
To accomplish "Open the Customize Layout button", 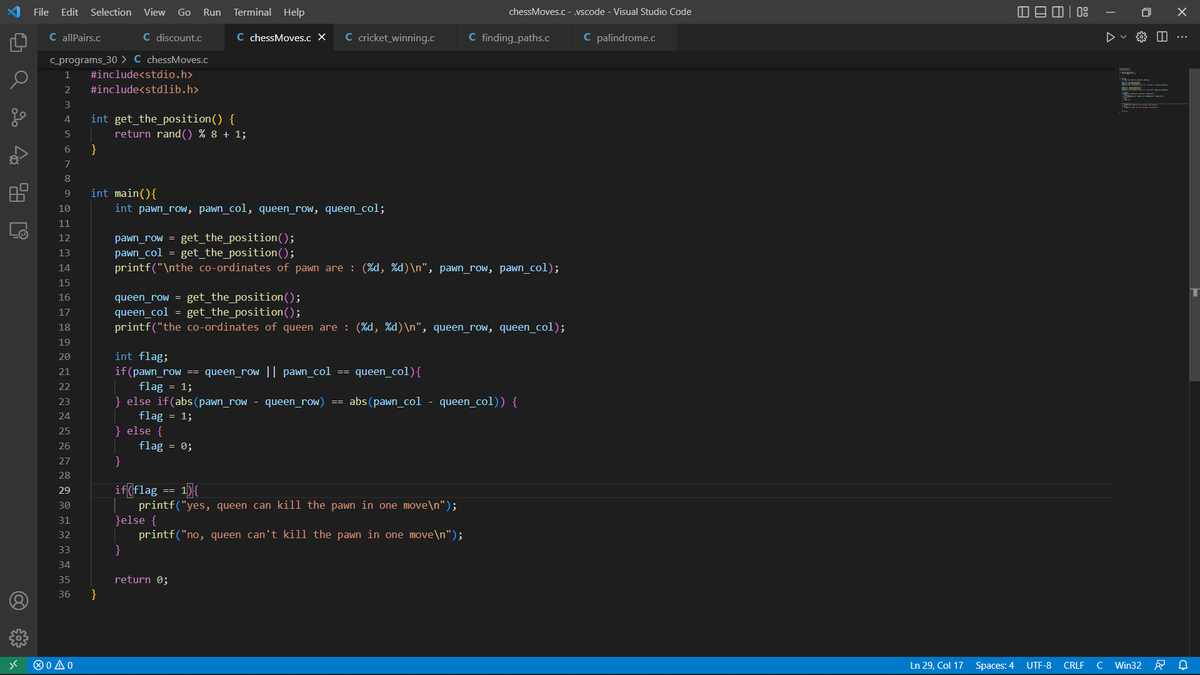I will pyautogui.click(x=1082, y=12).
